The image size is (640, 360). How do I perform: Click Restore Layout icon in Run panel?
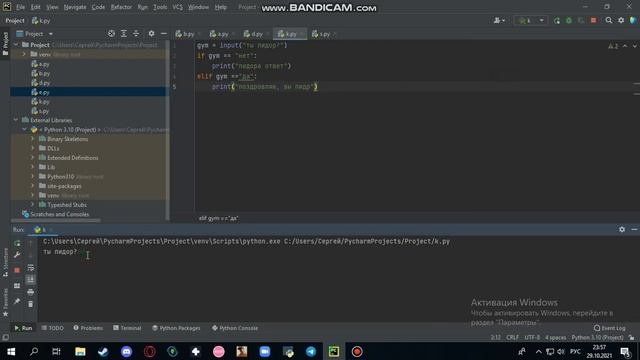tap(17, 286)
